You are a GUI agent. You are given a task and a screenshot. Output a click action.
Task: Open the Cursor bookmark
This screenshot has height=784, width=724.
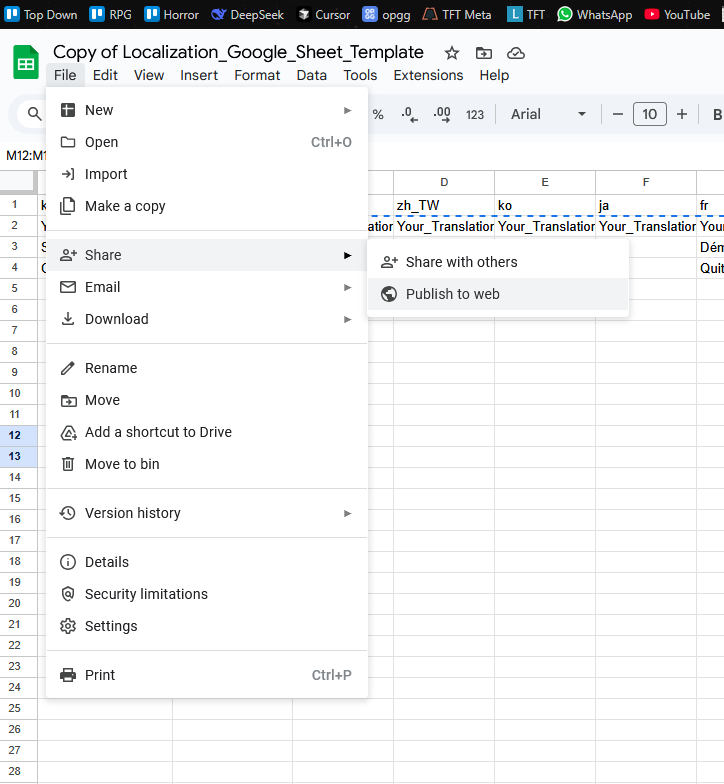pos(324,14)
